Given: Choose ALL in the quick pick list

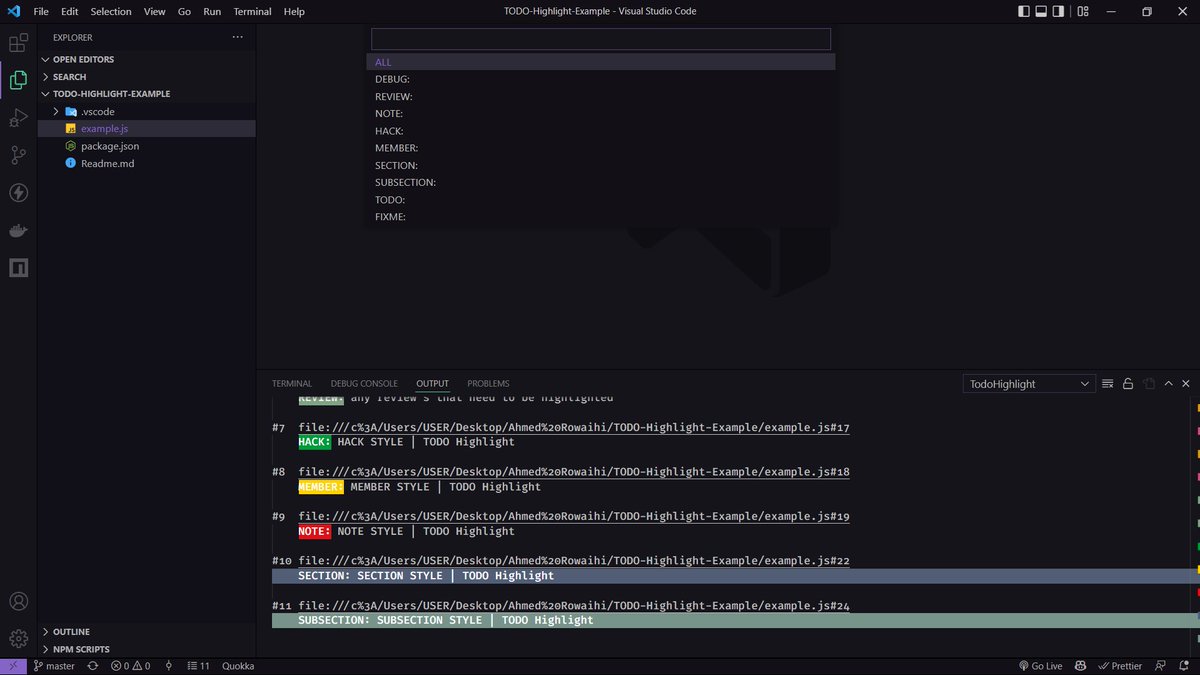Looking at the screenshot, I should [600, 62].
